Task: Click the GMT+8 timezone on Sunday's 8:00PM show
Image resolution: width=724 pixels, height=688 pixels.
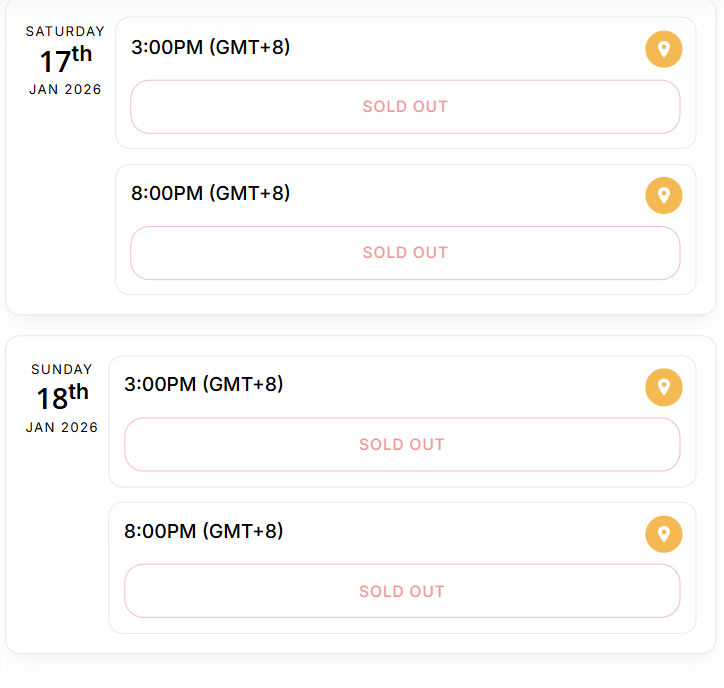Action: point(243,531)
